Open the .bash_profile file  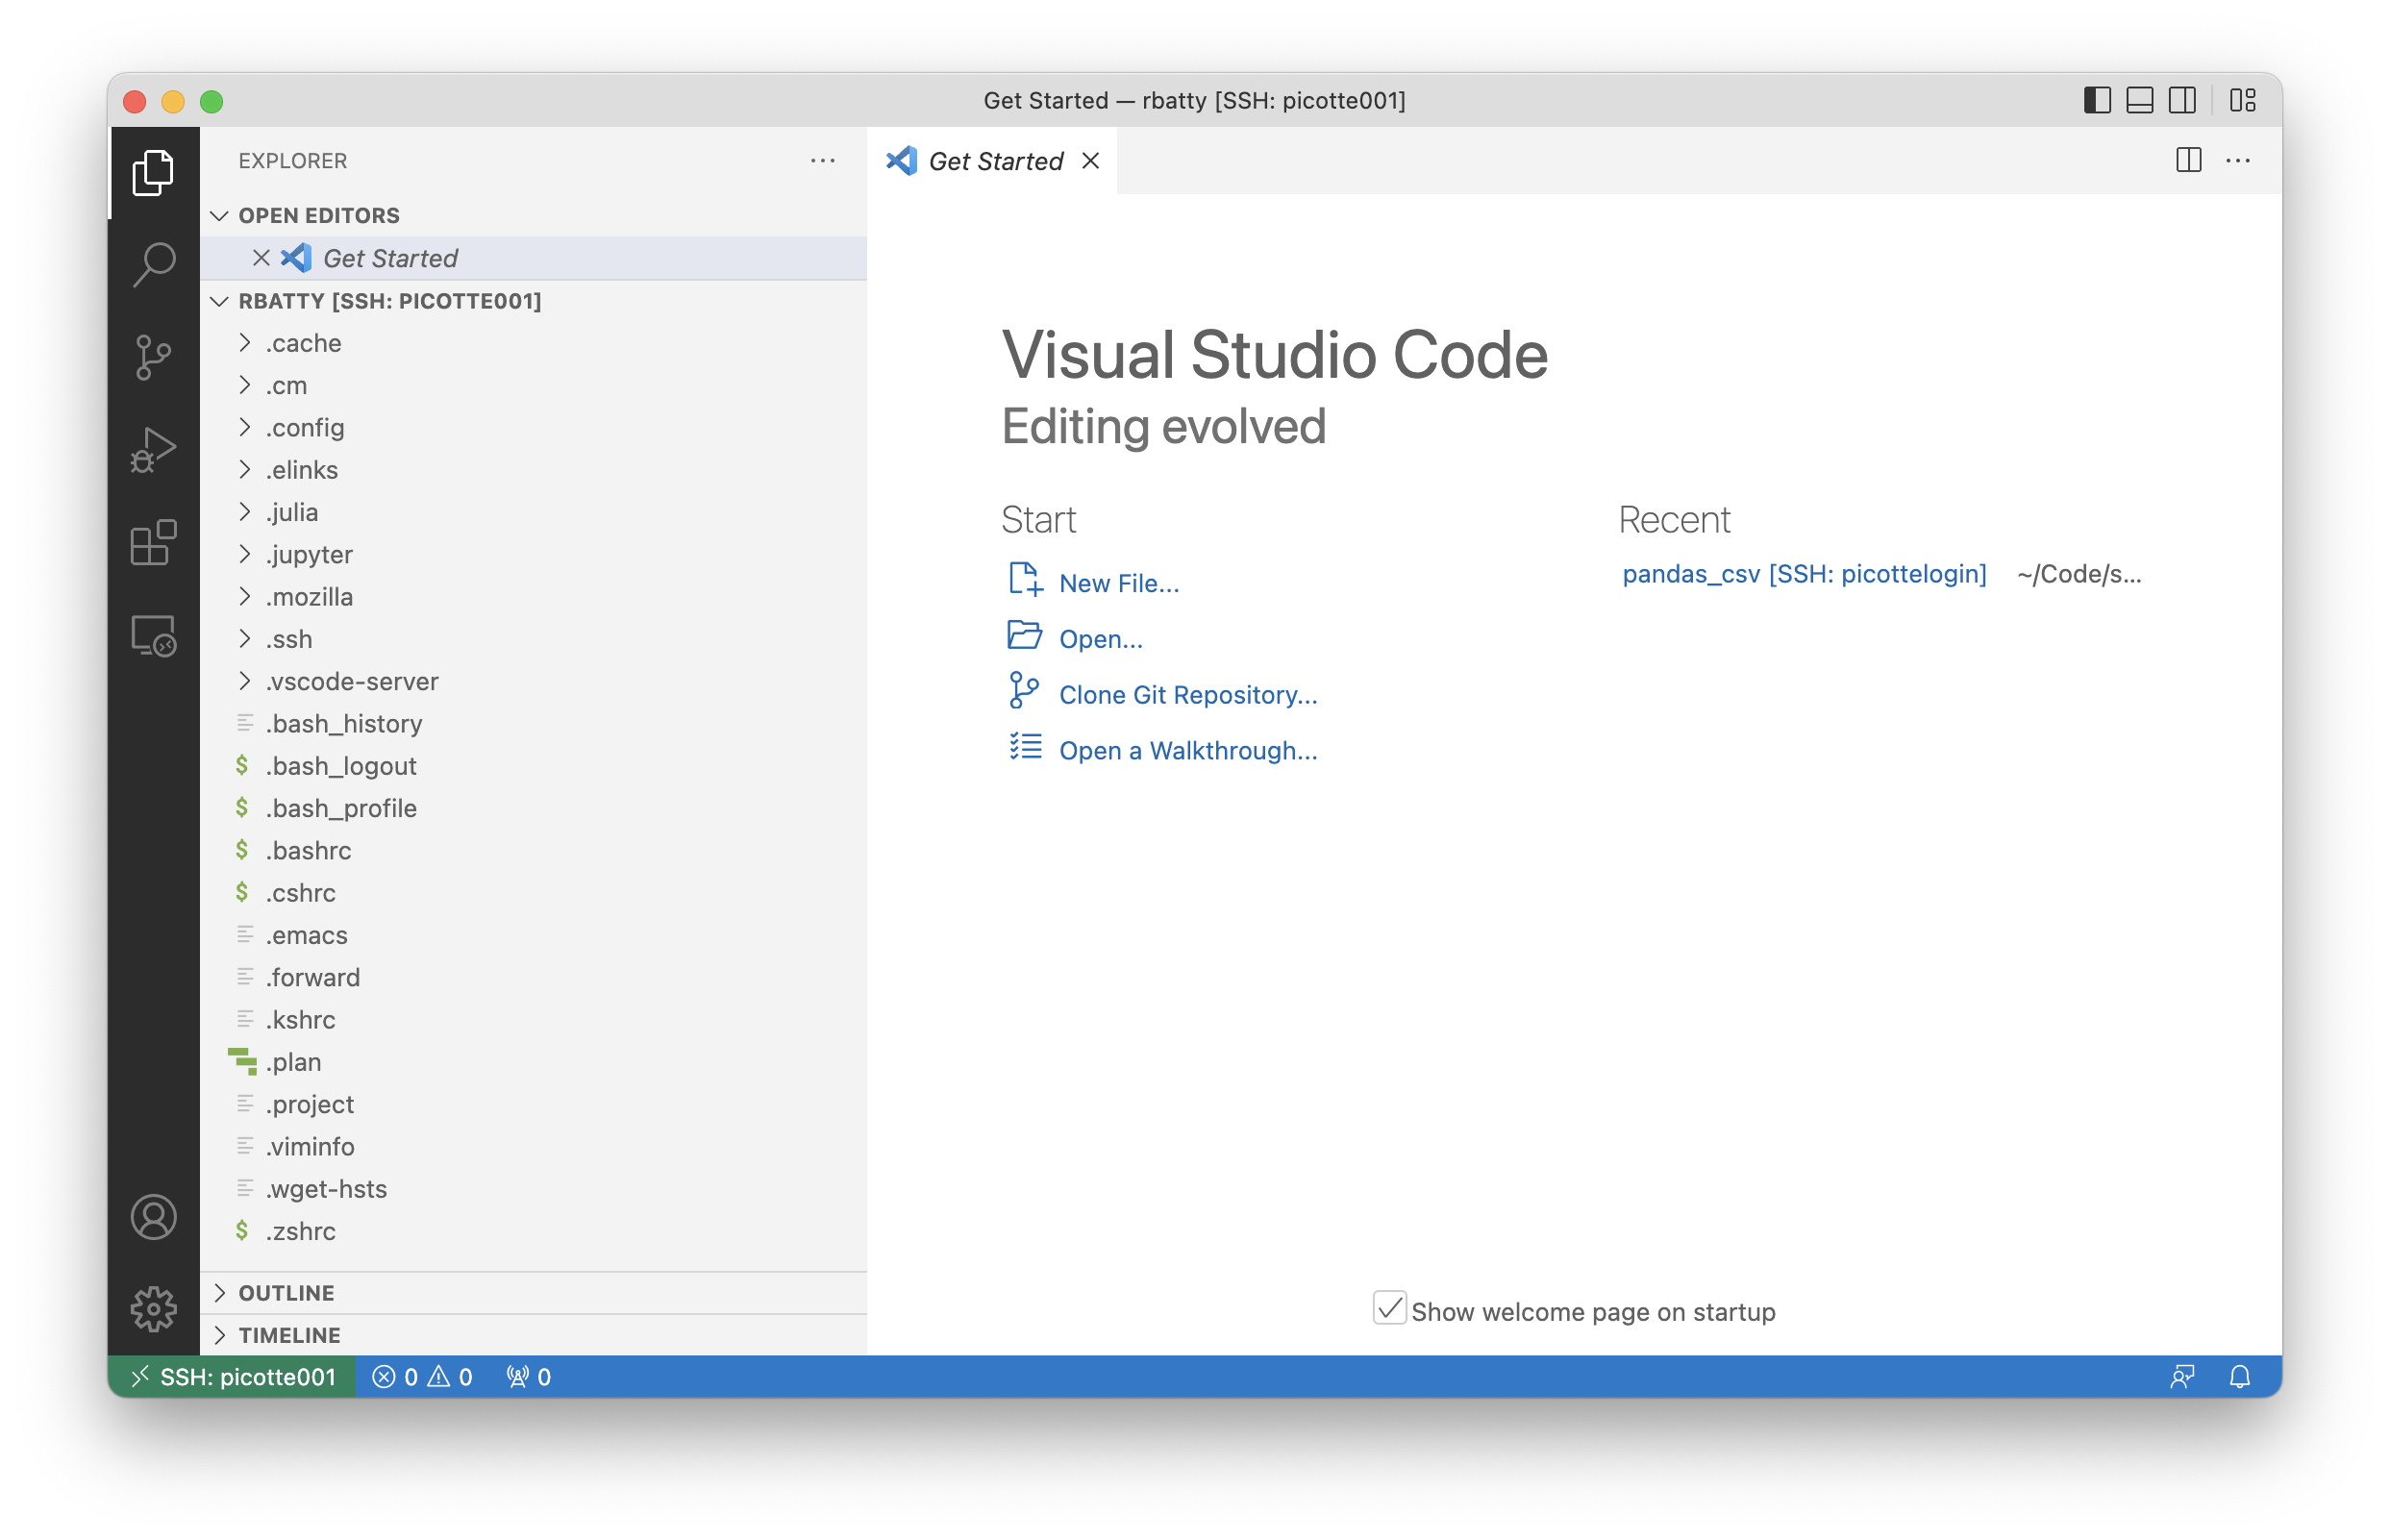pyautogui.click(x=533, y=808)
